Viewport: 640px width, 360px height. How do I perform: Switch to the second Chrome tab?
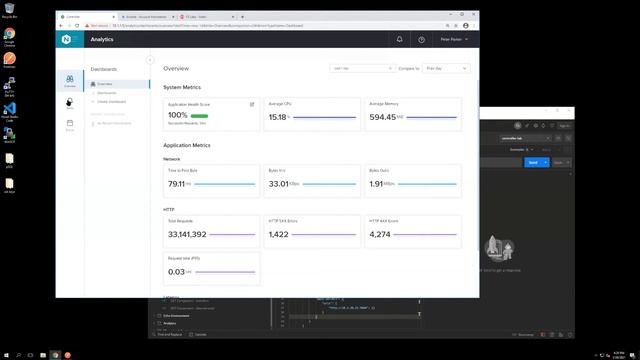(x=147, y=17)
